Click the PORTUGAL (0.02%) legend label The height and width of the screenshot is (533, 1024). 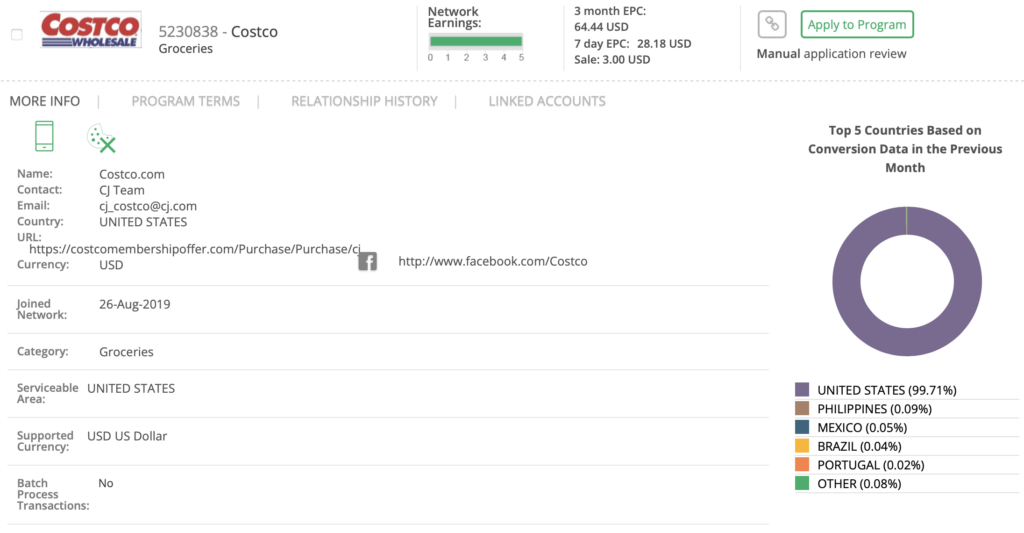click(871, 465)
